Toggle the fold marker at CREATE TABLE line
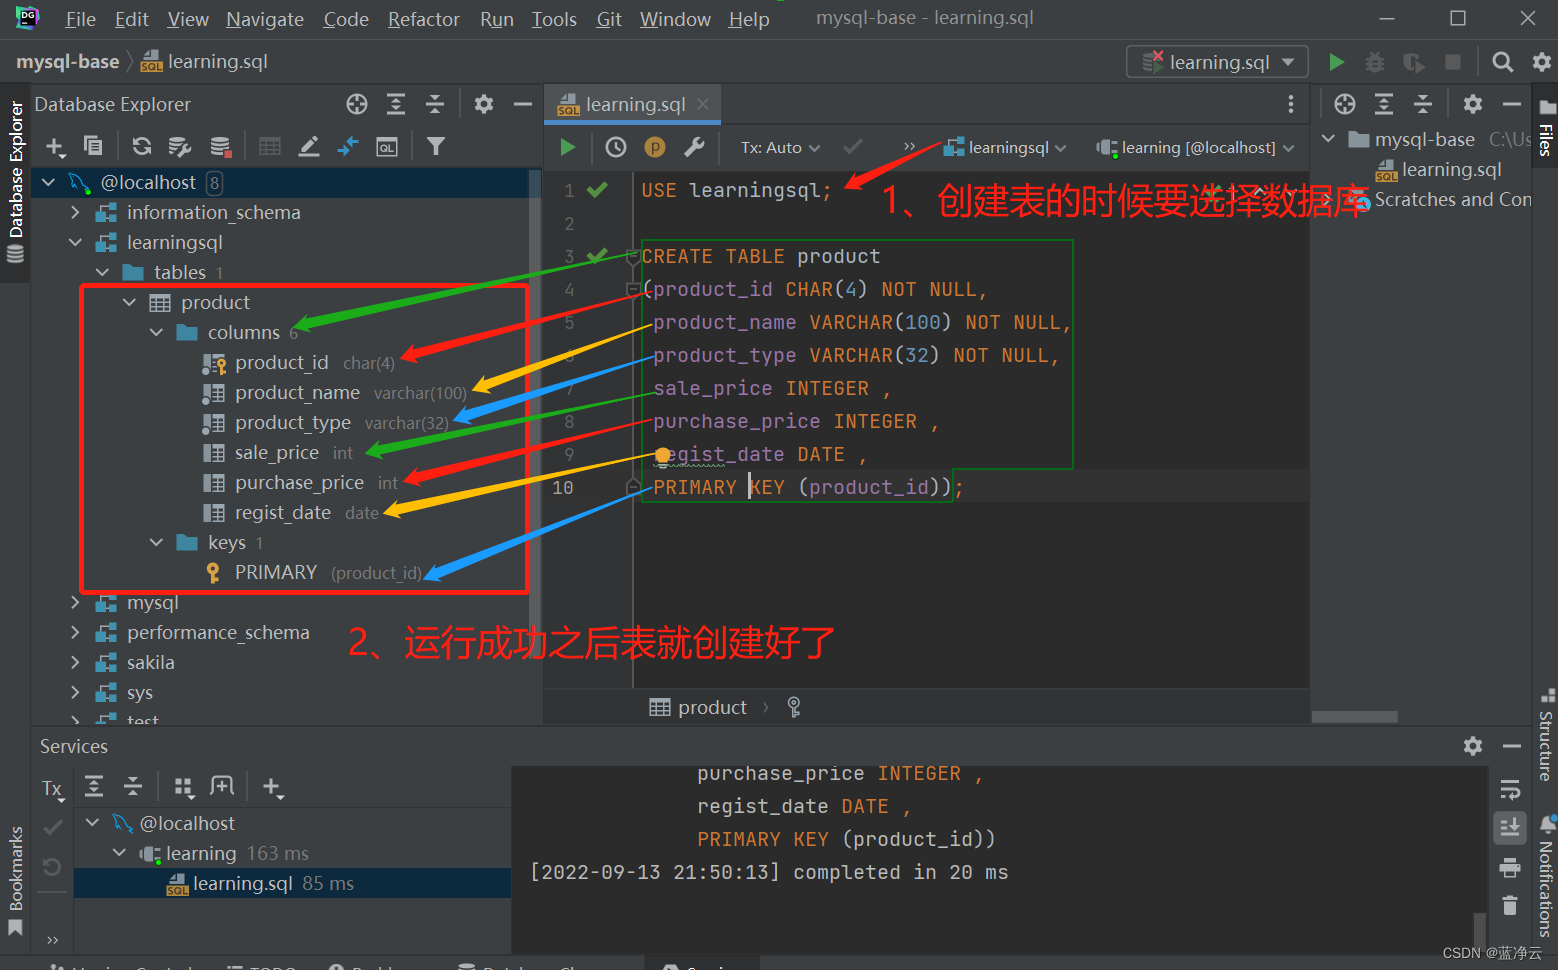 click(632, 257)
